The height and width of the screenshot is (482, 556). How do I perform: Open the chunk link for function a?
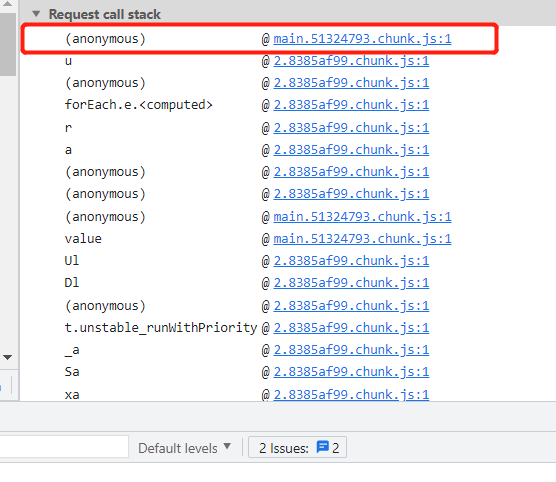coord(351,150)
